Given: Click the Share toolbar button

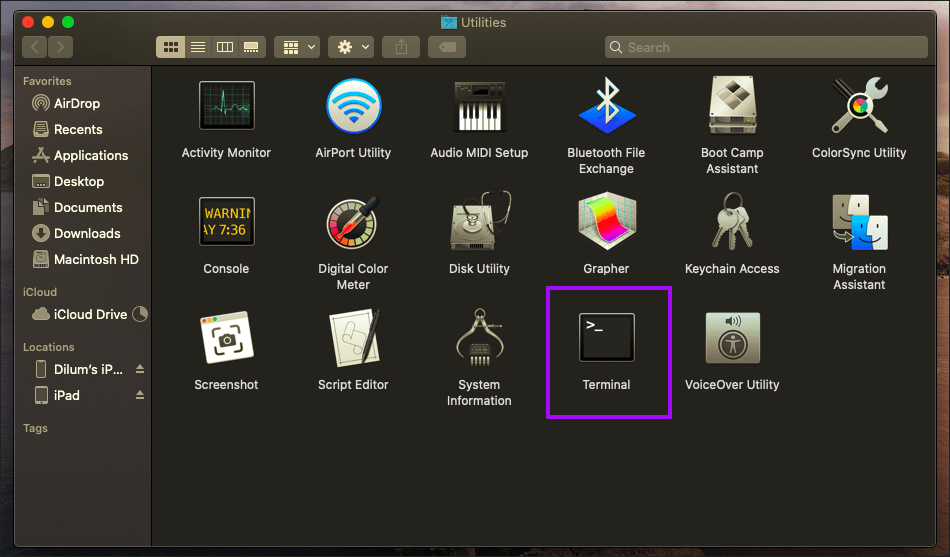Looking at the screenshot, I should coord(401,47).
